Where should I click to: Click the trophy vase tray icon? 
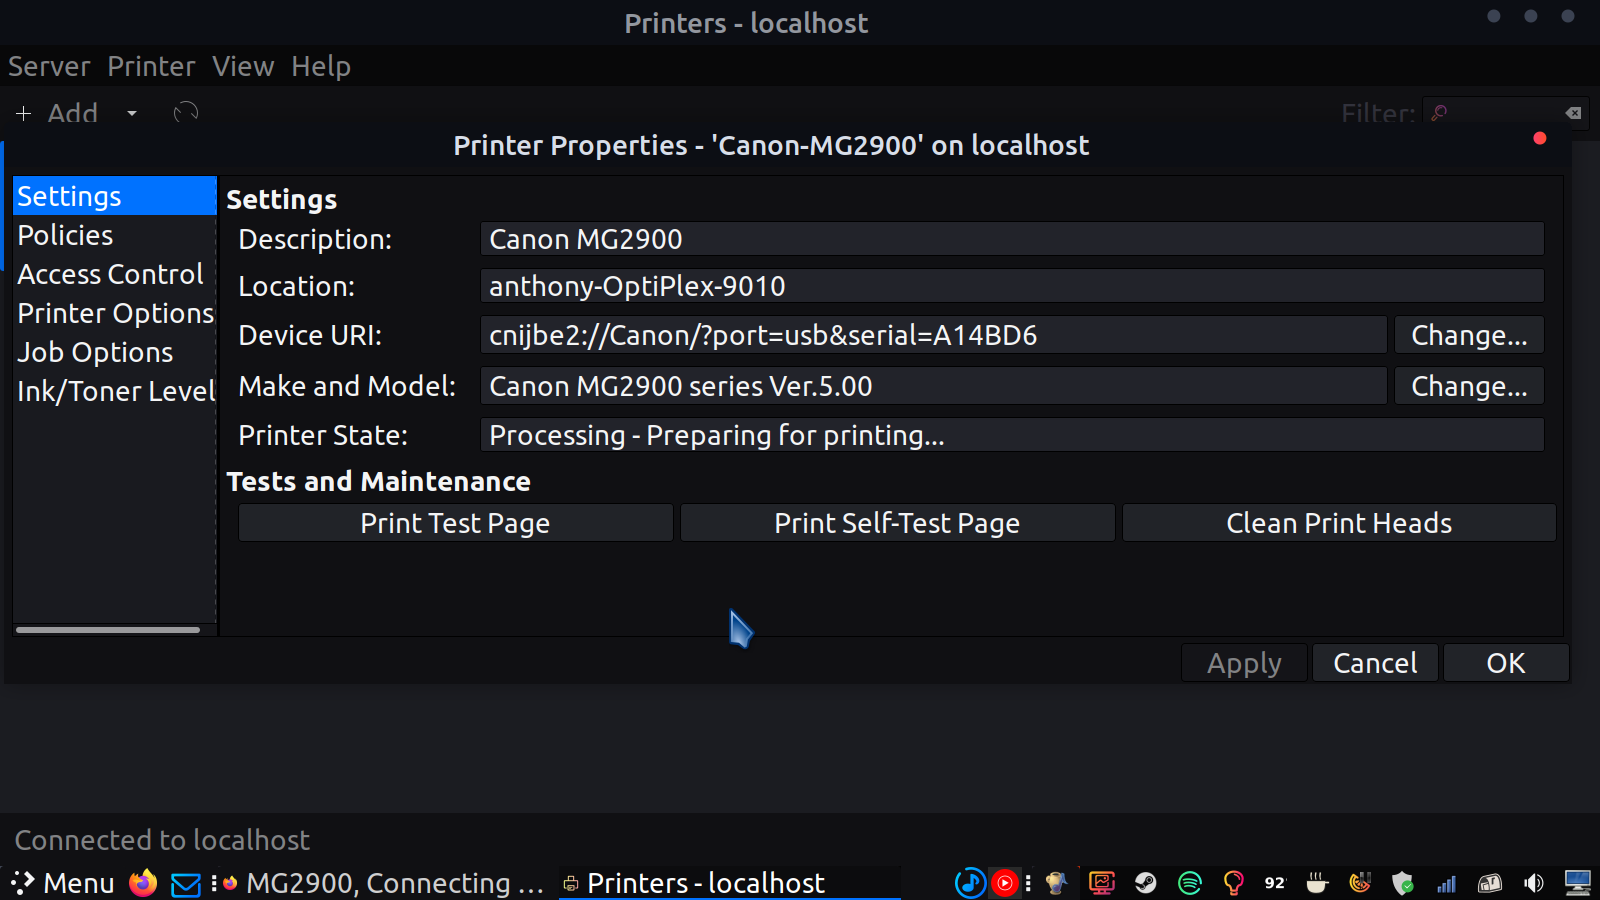[x=1056, y=883]
